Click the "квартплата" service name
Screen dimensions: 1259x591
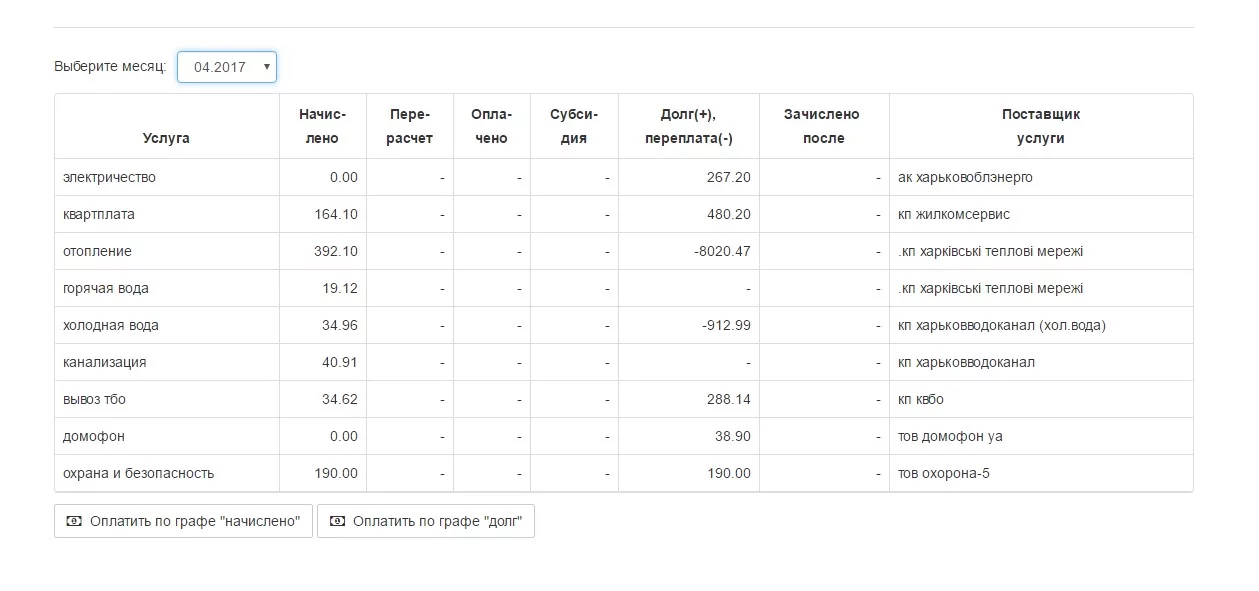click(99, 214)
